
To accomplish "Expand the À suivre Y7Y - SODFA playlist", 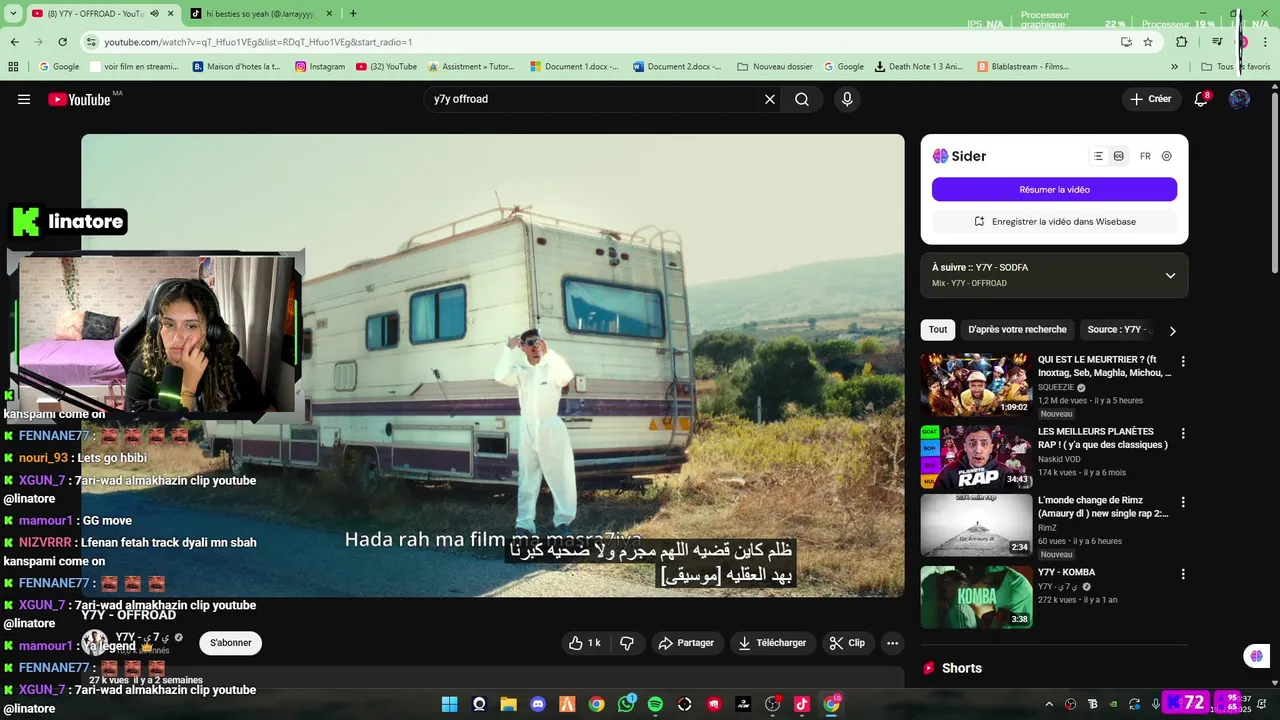I will coord(1170,275).
